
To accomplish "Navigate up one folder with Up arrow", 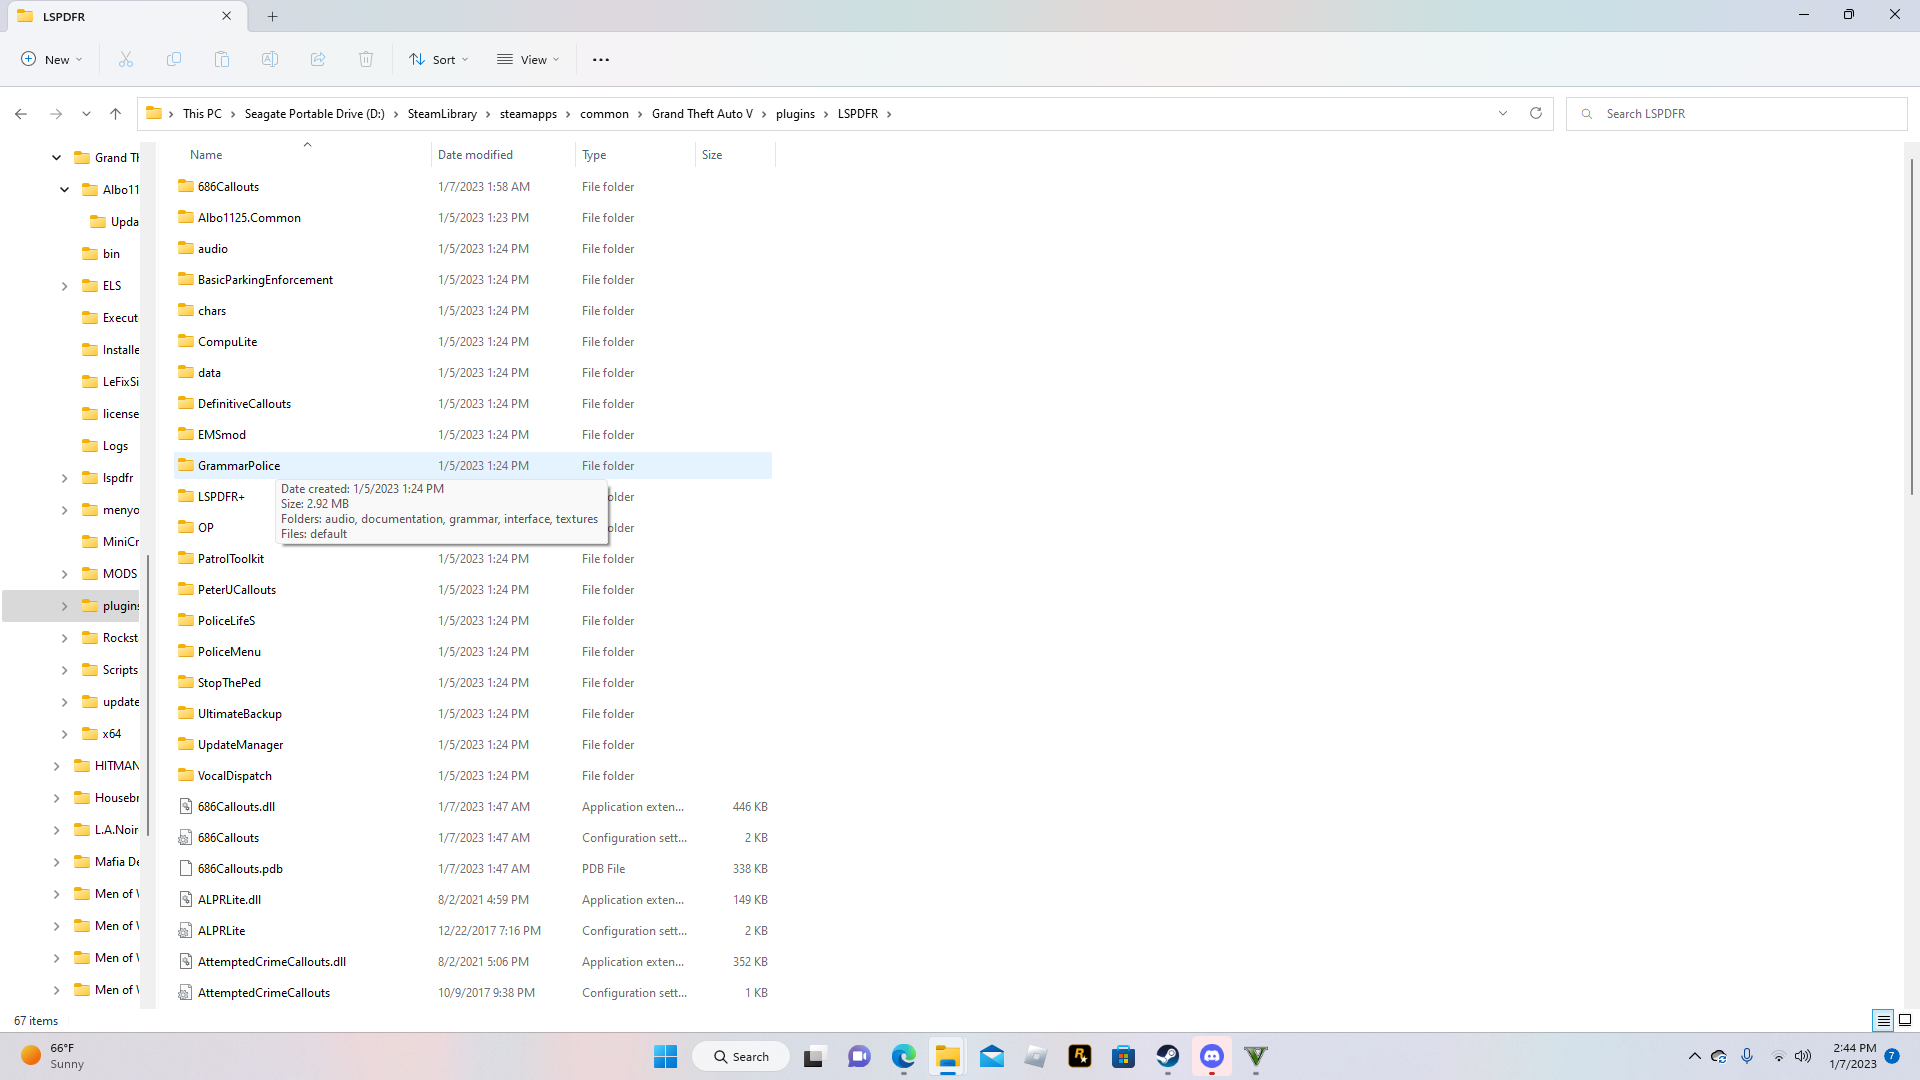I will (x=116, y=114).
